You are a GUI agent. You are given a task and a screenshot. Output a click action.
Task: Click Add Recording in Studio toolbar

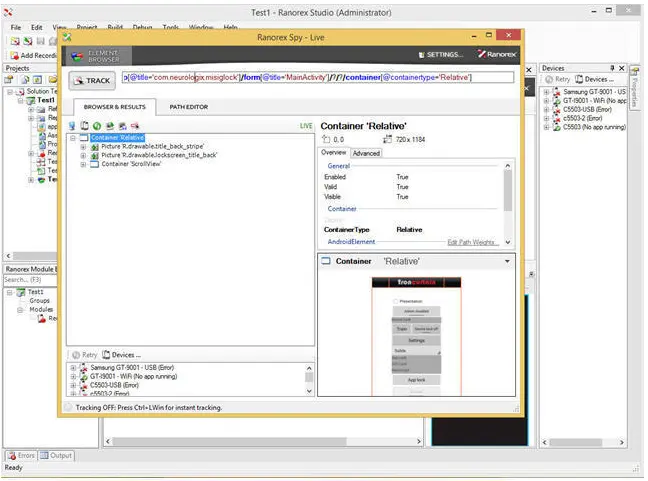(34, 55)
